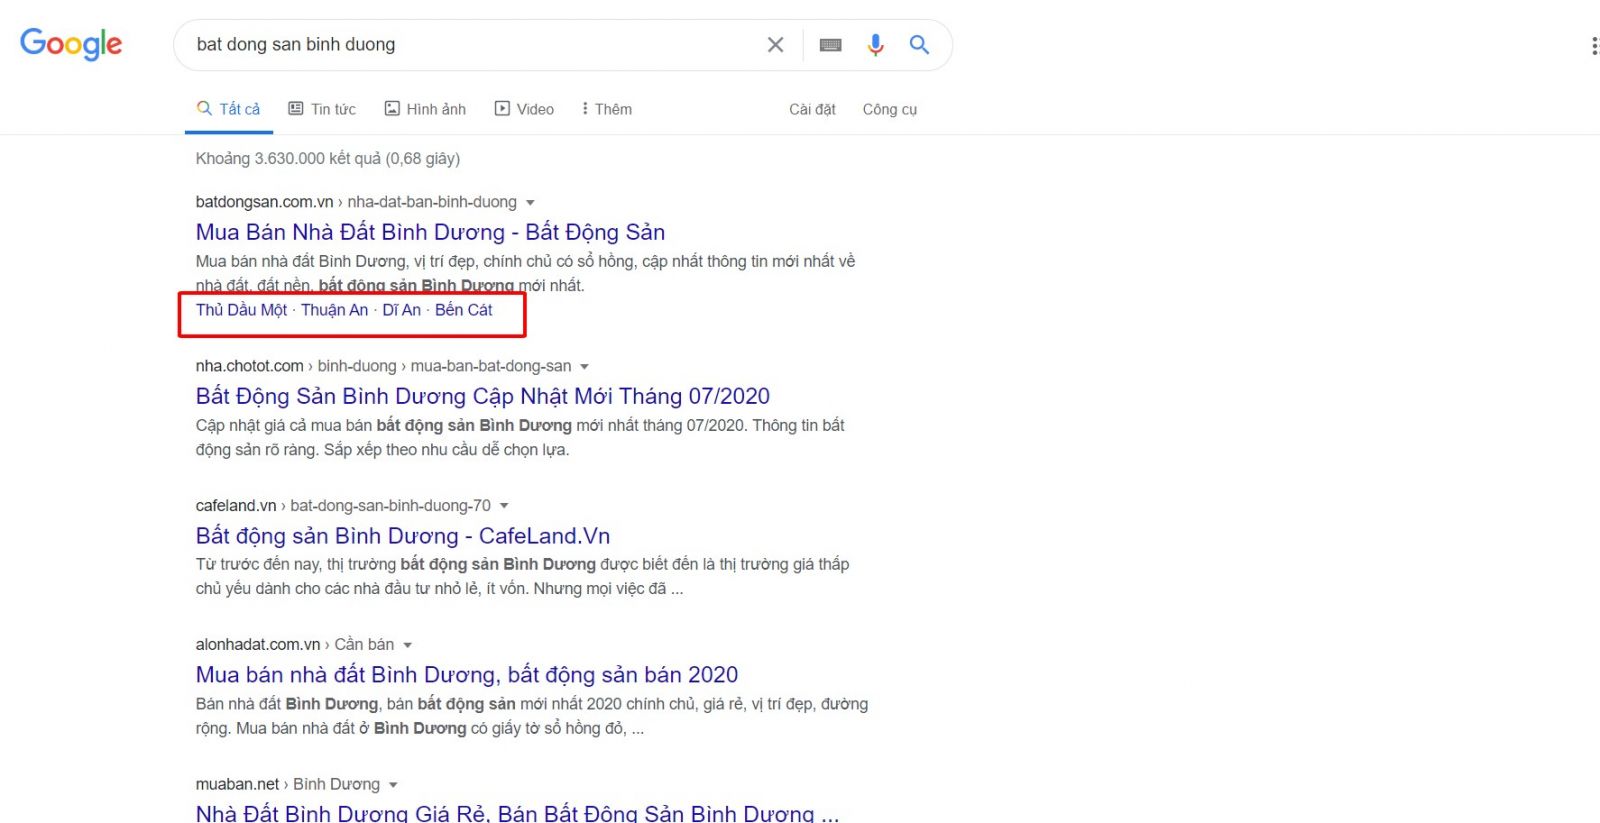The image size is (1600, 823).
Task: Switch to the Tin tức tab
Action: click(x=322, y=109)
